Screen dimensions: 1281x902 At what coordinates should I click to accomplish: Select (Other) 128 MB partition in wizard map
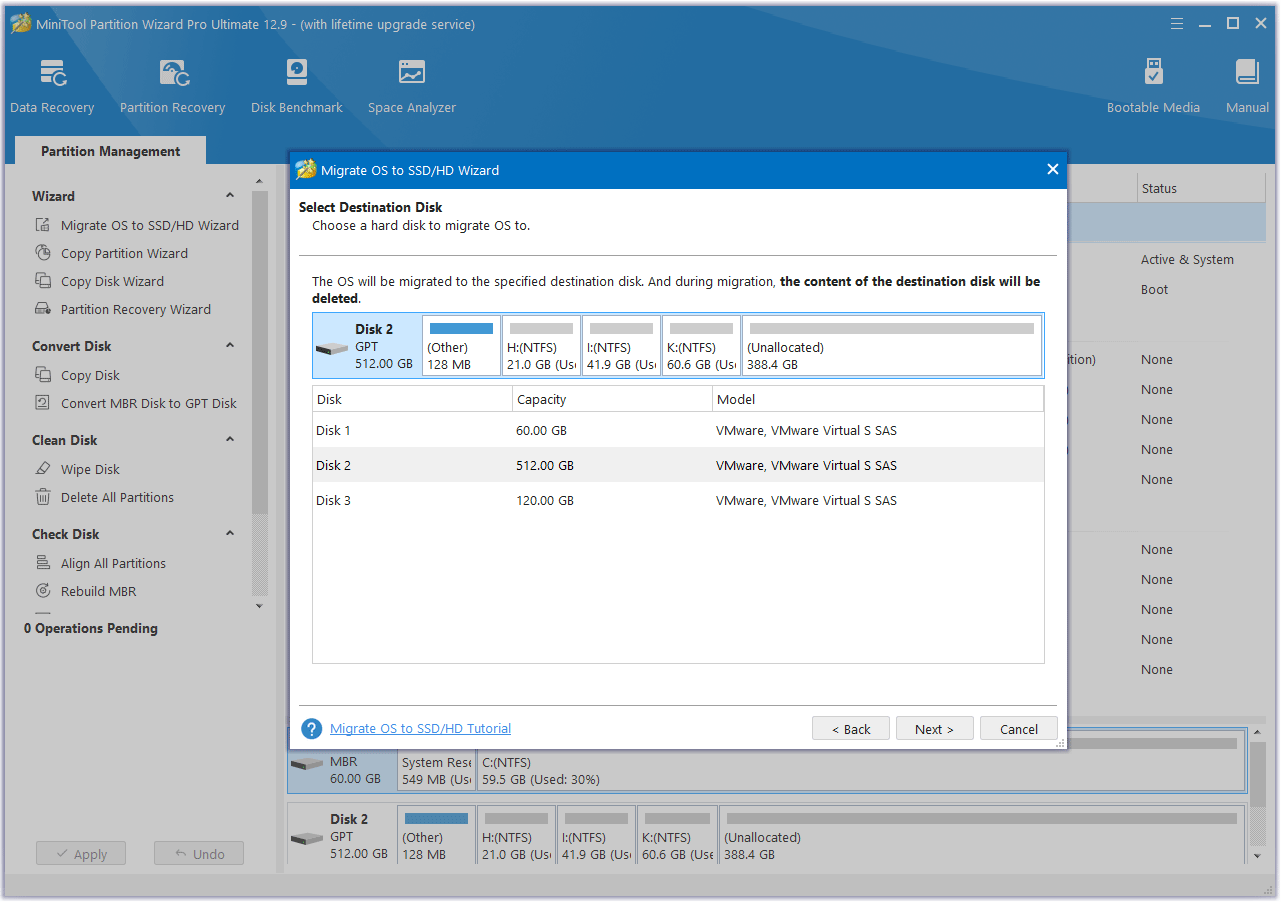(461, 346)
